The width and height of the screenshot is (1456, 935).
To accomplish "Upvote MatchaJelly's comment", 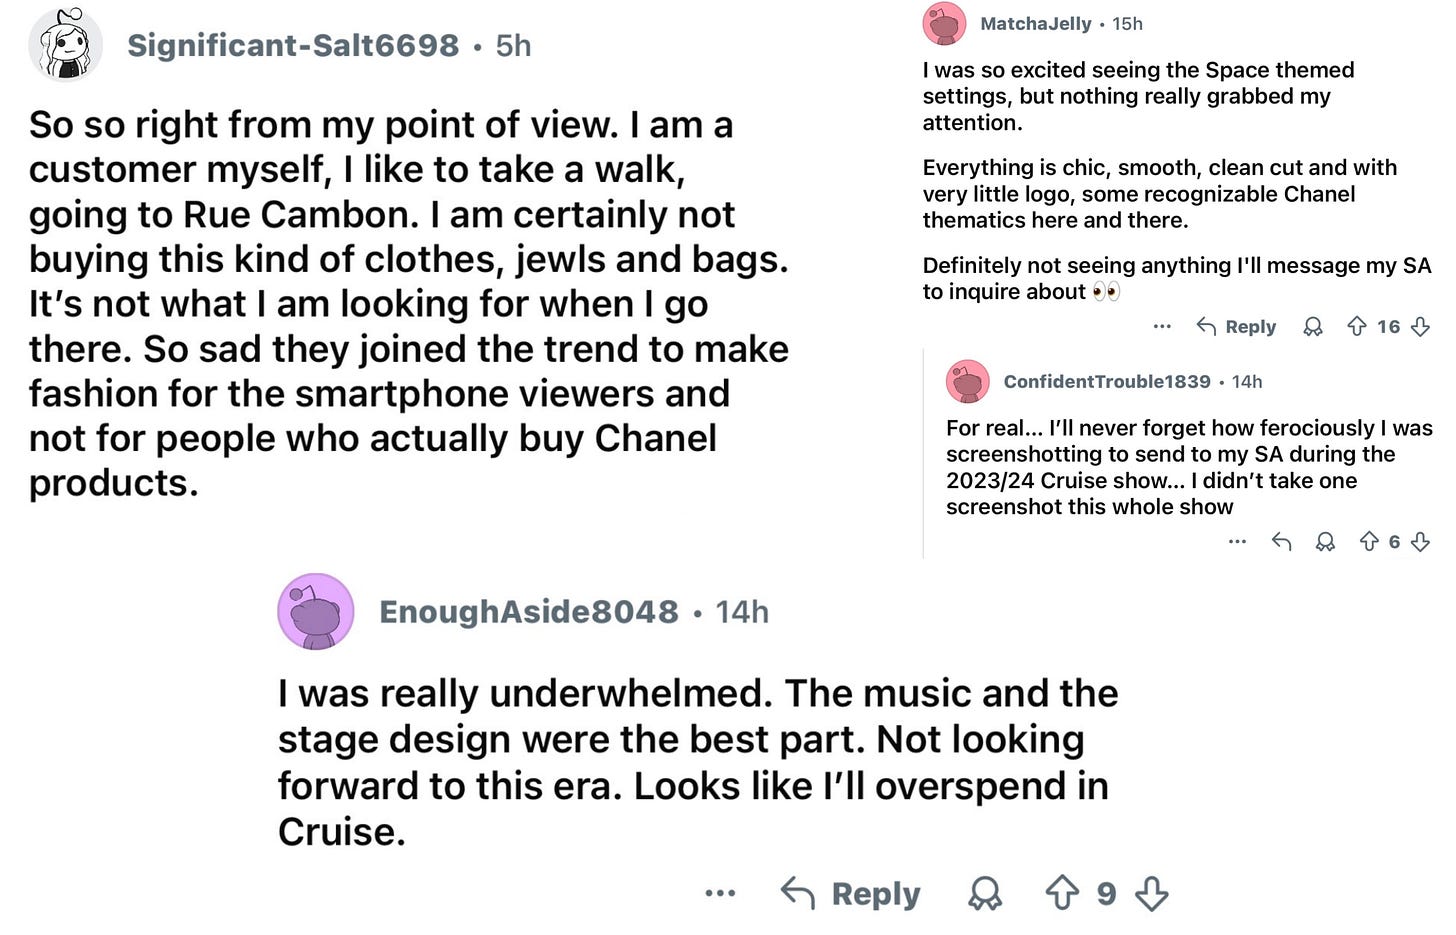I will point(1356,326).
